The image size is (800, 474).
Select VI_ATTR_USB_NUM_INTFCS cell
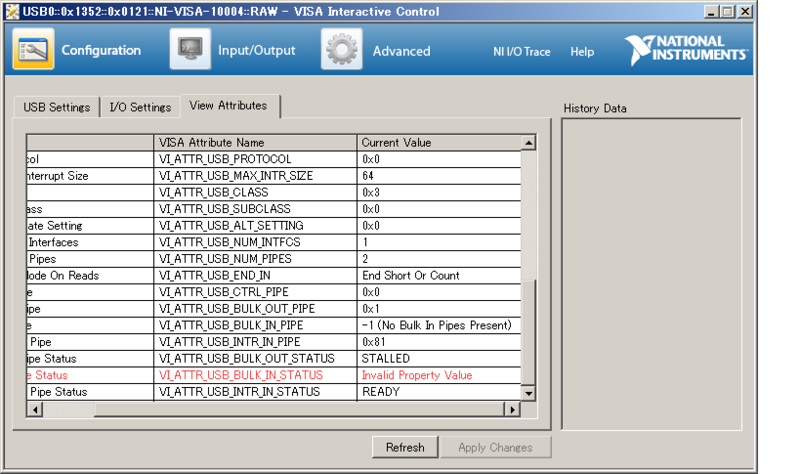click(255, 242)
